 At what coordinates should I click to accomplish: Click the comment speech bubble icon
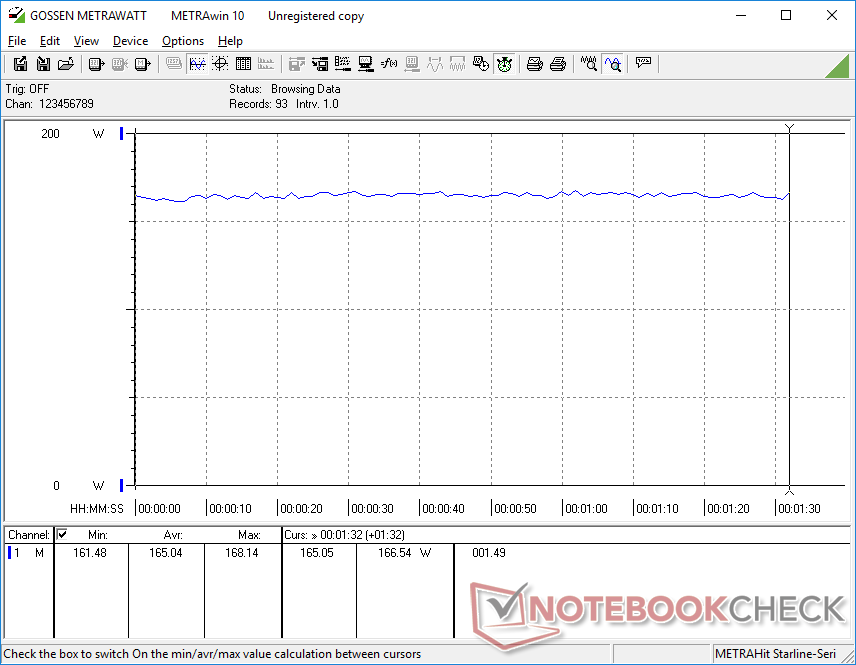pos(643,64)
